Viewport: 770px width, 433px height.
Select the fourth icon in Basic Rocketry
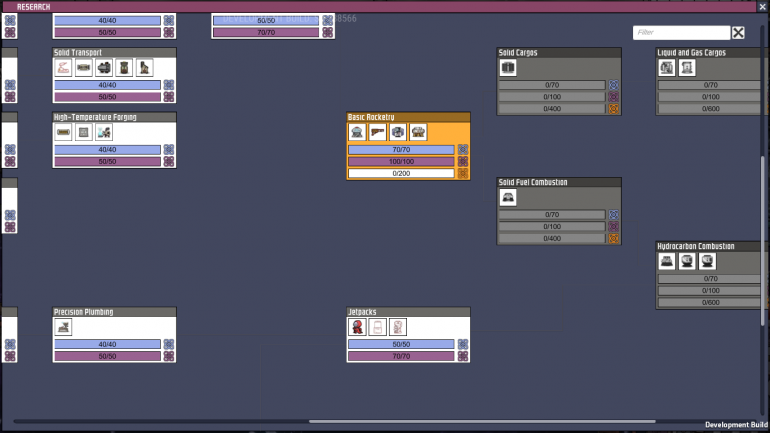(418, 132)
